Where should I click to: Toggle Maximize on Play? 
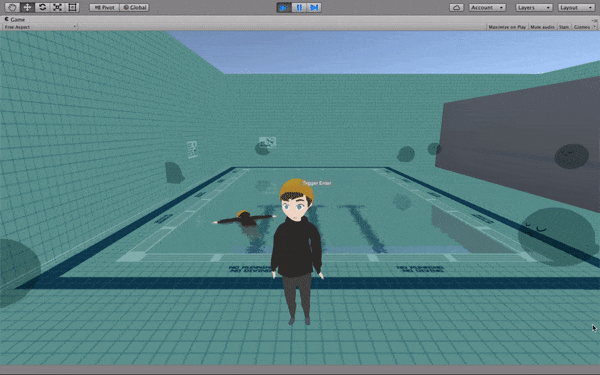[507, 27]
